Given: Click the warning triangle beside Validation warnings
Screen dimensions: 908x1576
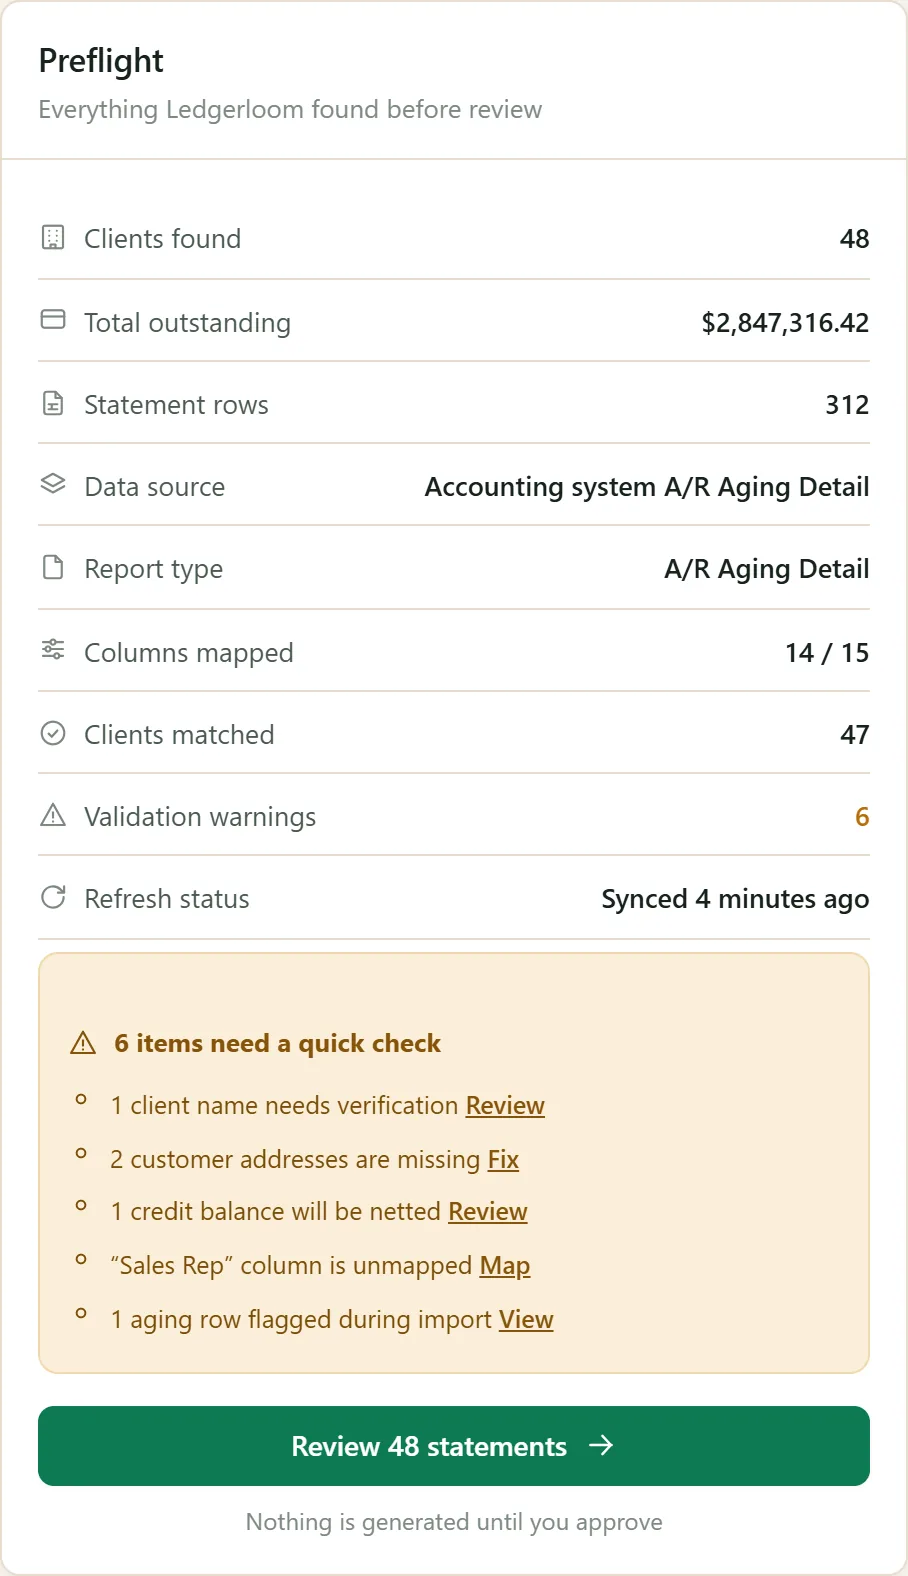Looking at the screenshot, I should tap(53, 815).
